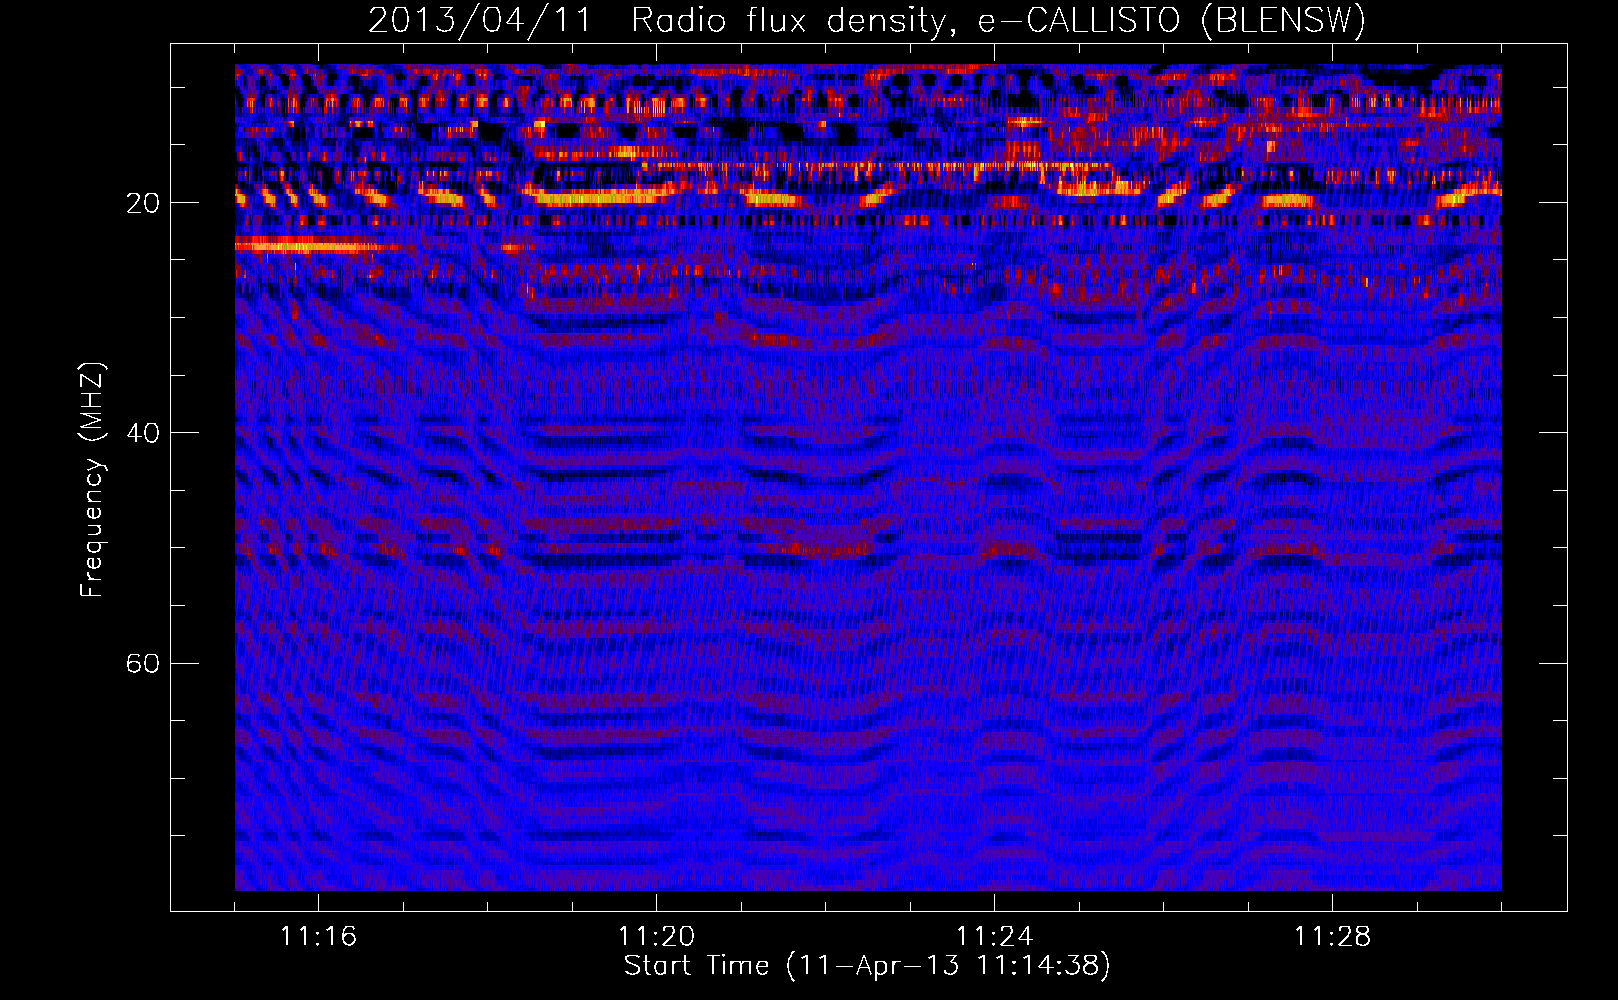Click the 'Start Time (11-Apr-13 11:14:38)' x-axis label
Viewport: 1618px width, 1000px height.
click(x=867, y=966)
